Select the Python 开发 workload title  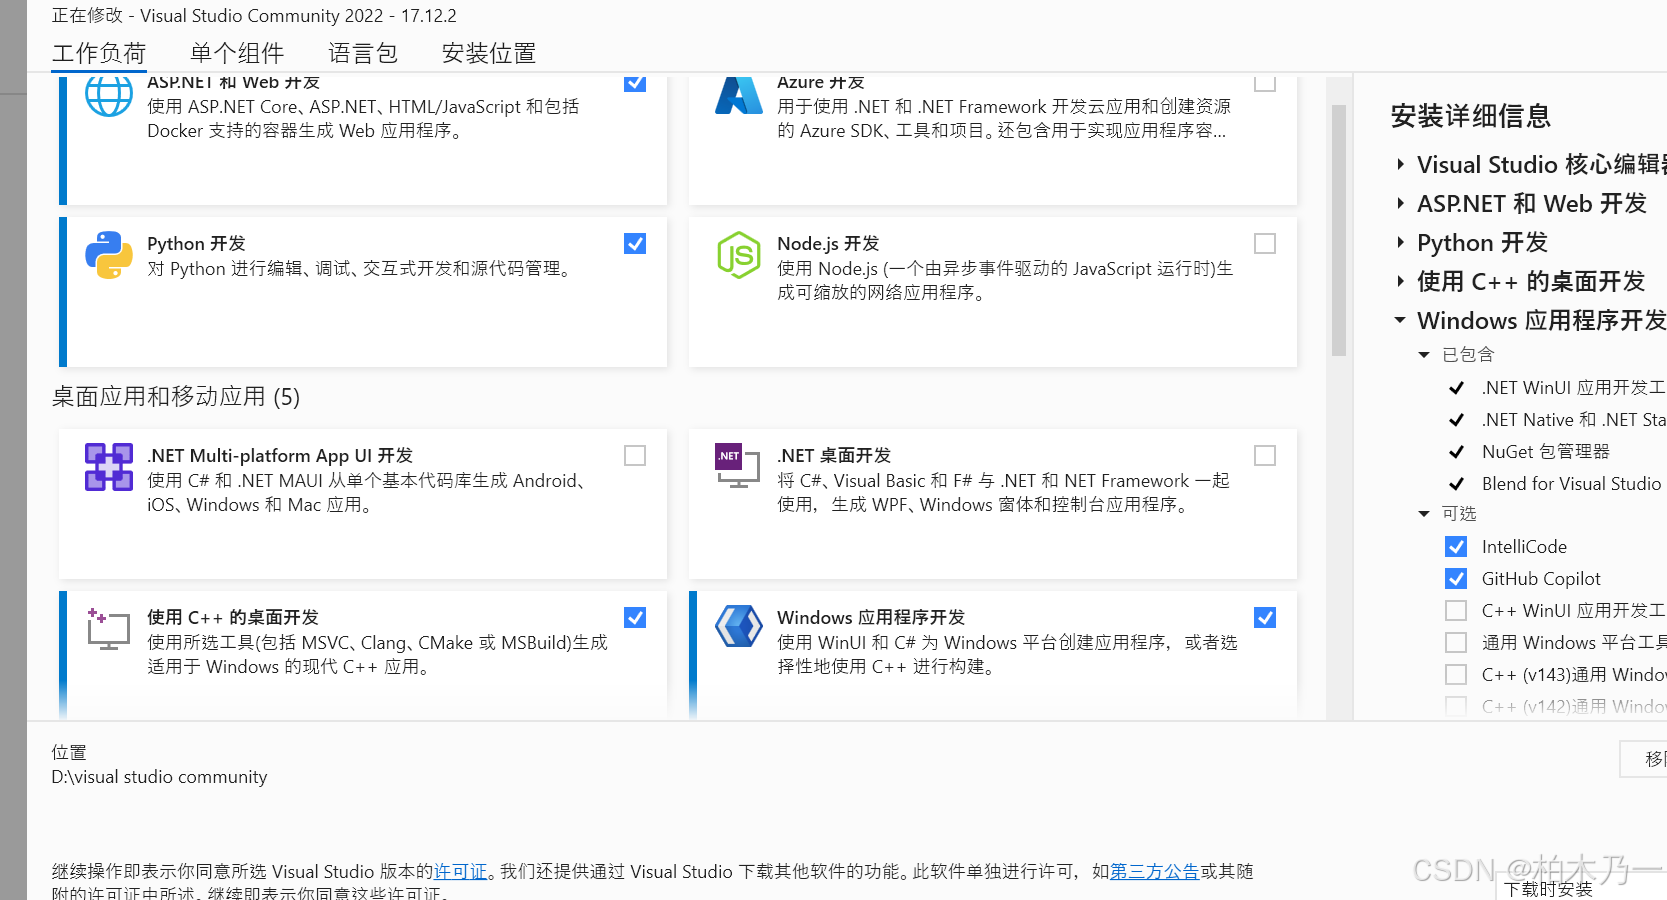pos(196,244)
